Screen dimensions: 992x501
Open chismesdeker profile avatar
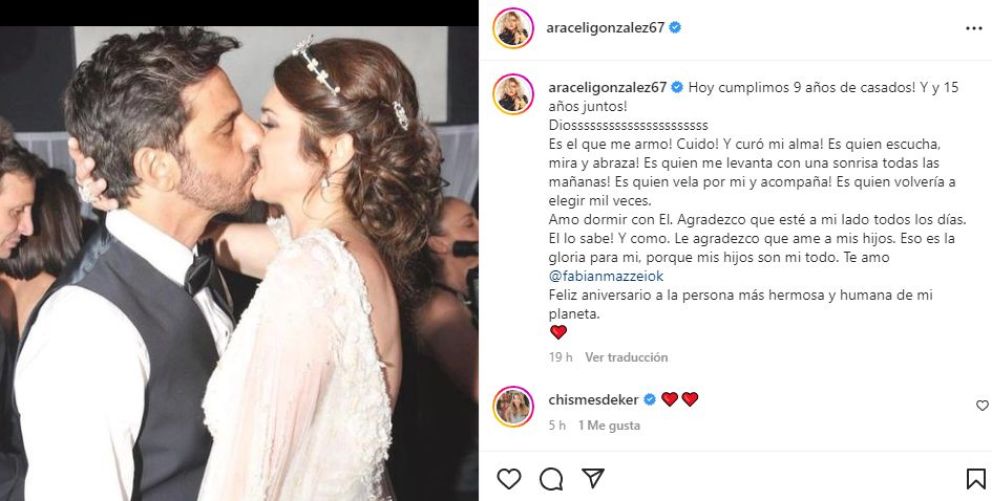(x=513, y=406)
